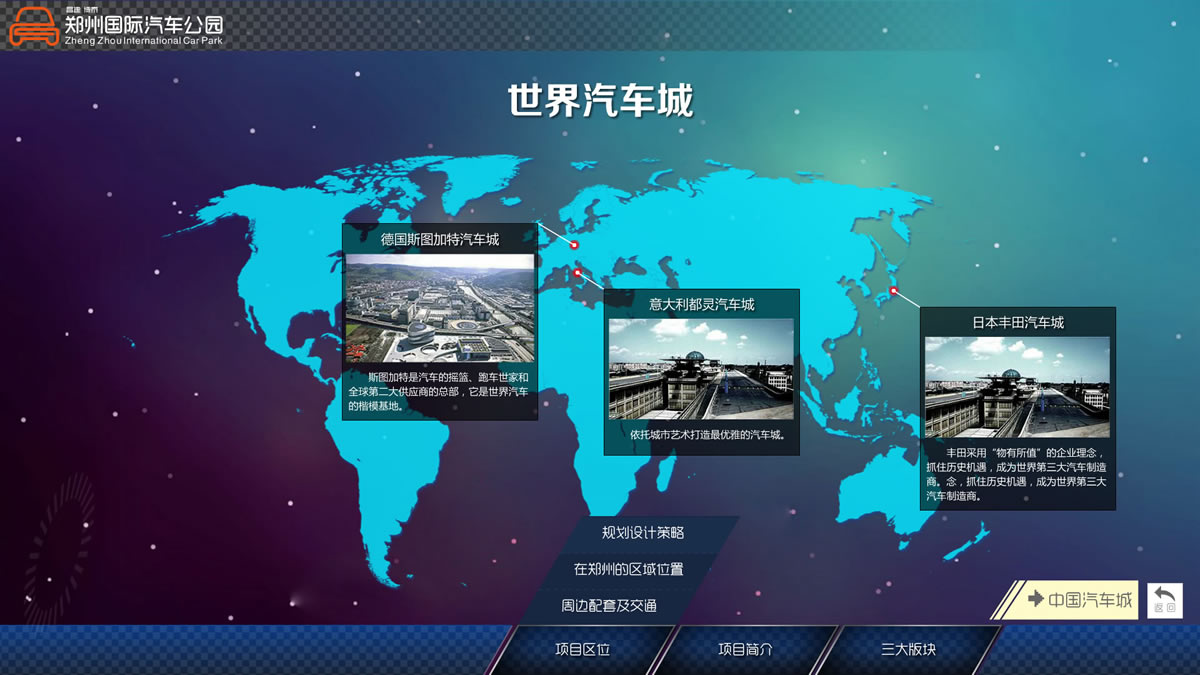This screenshot has width=1200, height=675.
Task: Click the orange car logo icon
Action: tap(34, 27)
